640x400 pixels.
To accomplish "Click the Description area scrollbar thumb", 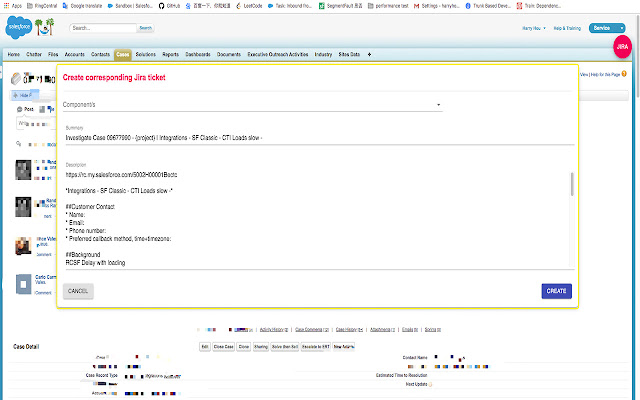I will [572, 184].
